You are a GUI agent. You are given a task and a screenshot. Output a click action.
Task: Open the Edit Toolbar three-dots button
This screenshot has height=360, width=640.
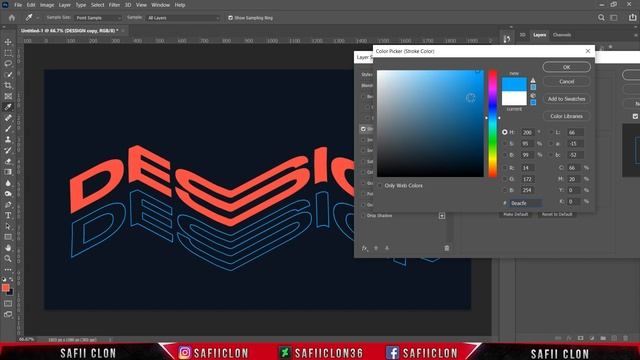coord(8,270)
